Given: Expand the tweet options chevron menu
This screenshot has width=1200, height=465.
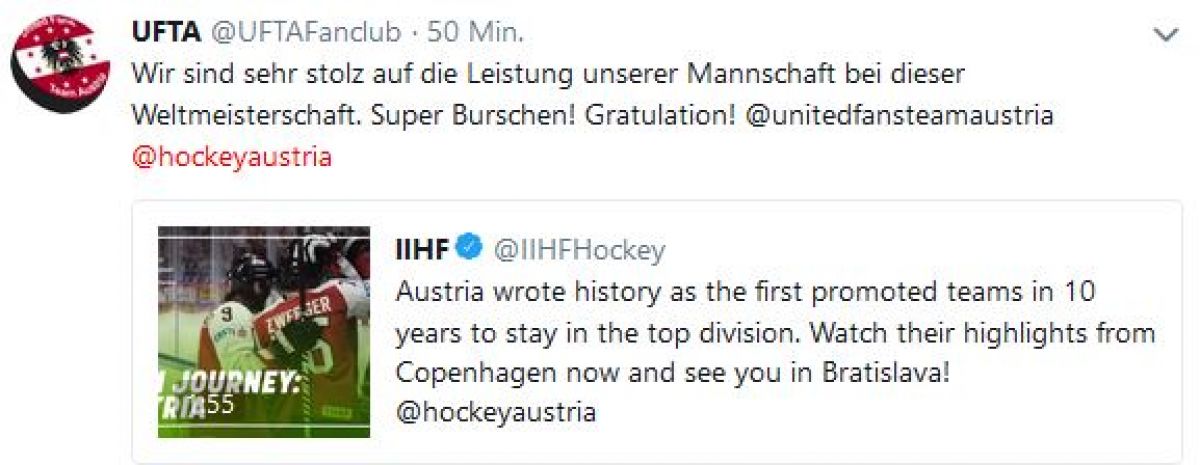Looking at the screenshot, I should pos(1165,36).
